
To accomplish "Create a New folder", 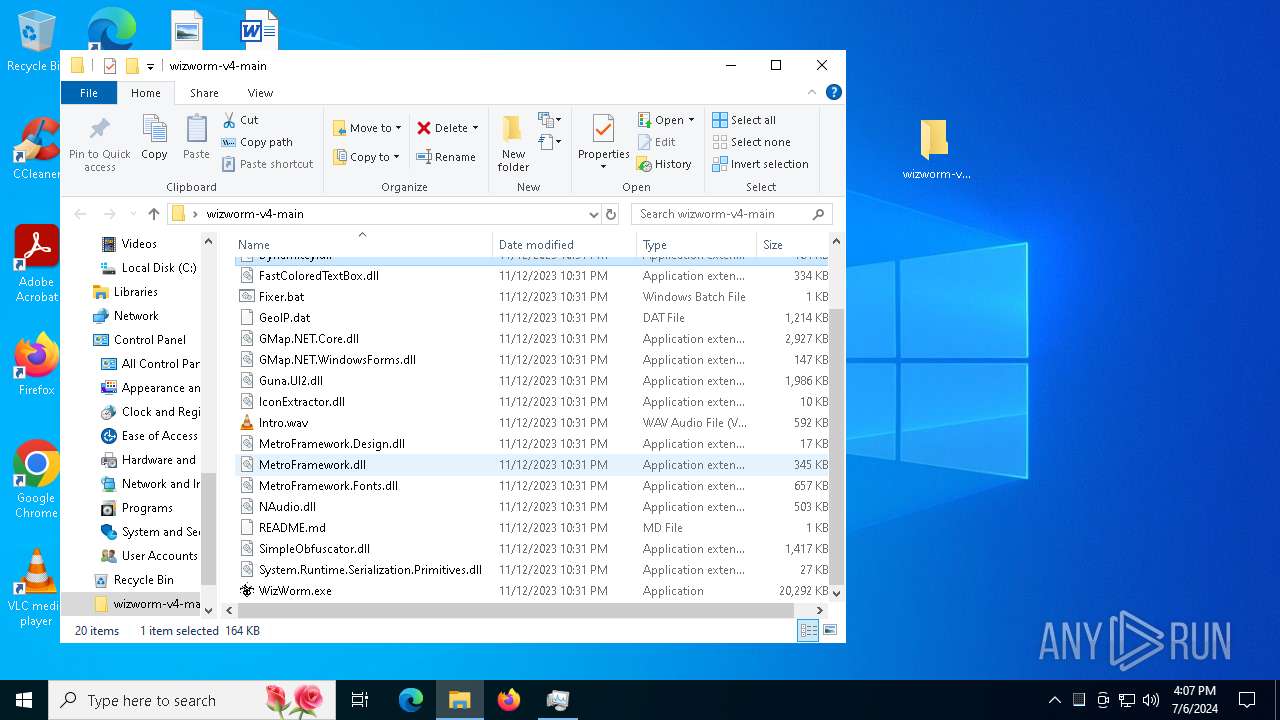I will [513, 143].
